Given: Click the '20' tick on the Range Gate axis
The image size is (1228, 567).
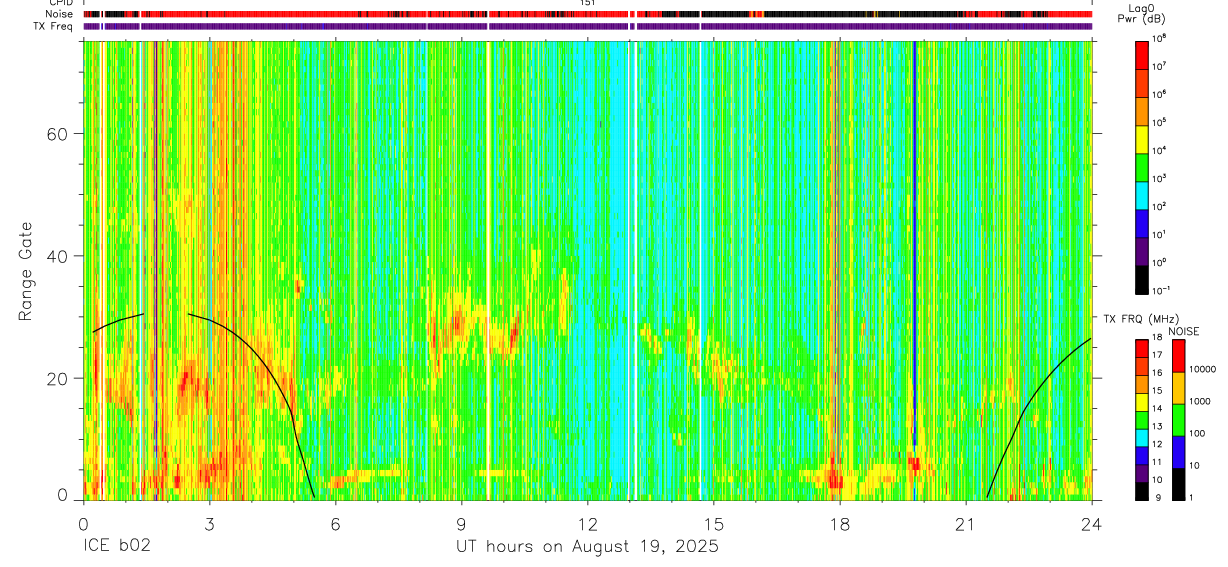Looking at the screenshot, I should [58, 378].
